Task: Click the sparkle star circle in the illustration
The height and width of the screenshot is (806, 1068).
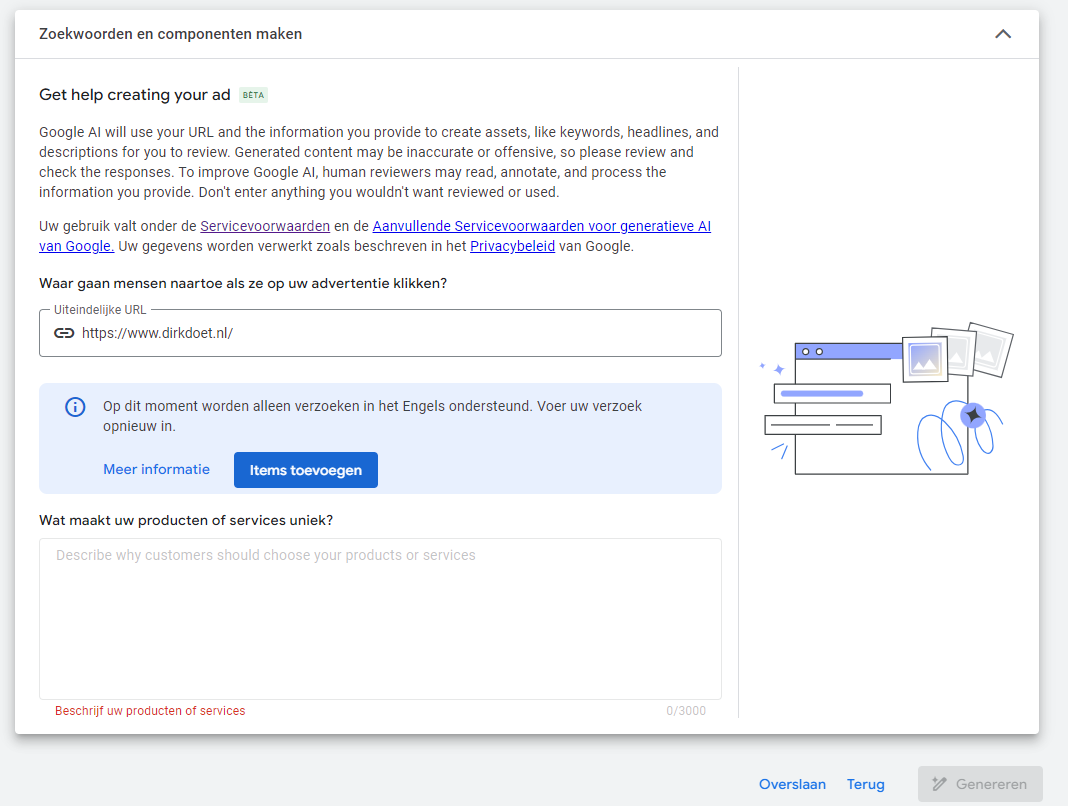Action: [x=972, y=415]
